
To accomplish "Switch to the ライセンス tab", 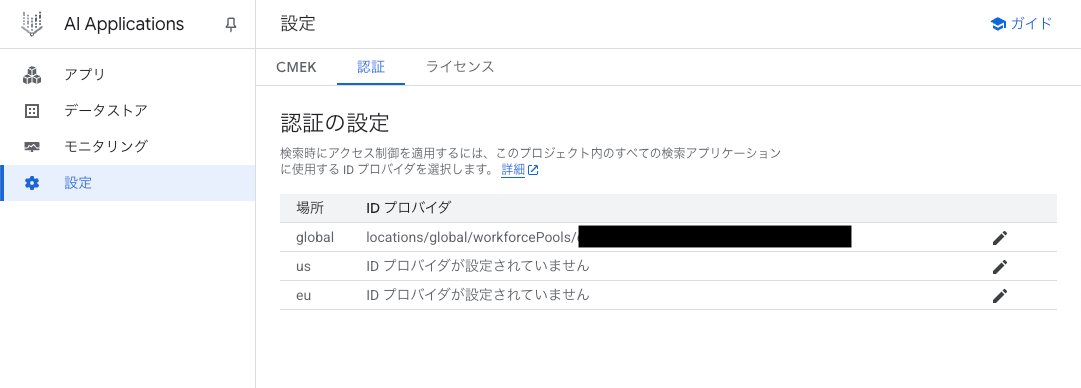I will [x=460, y=68].
